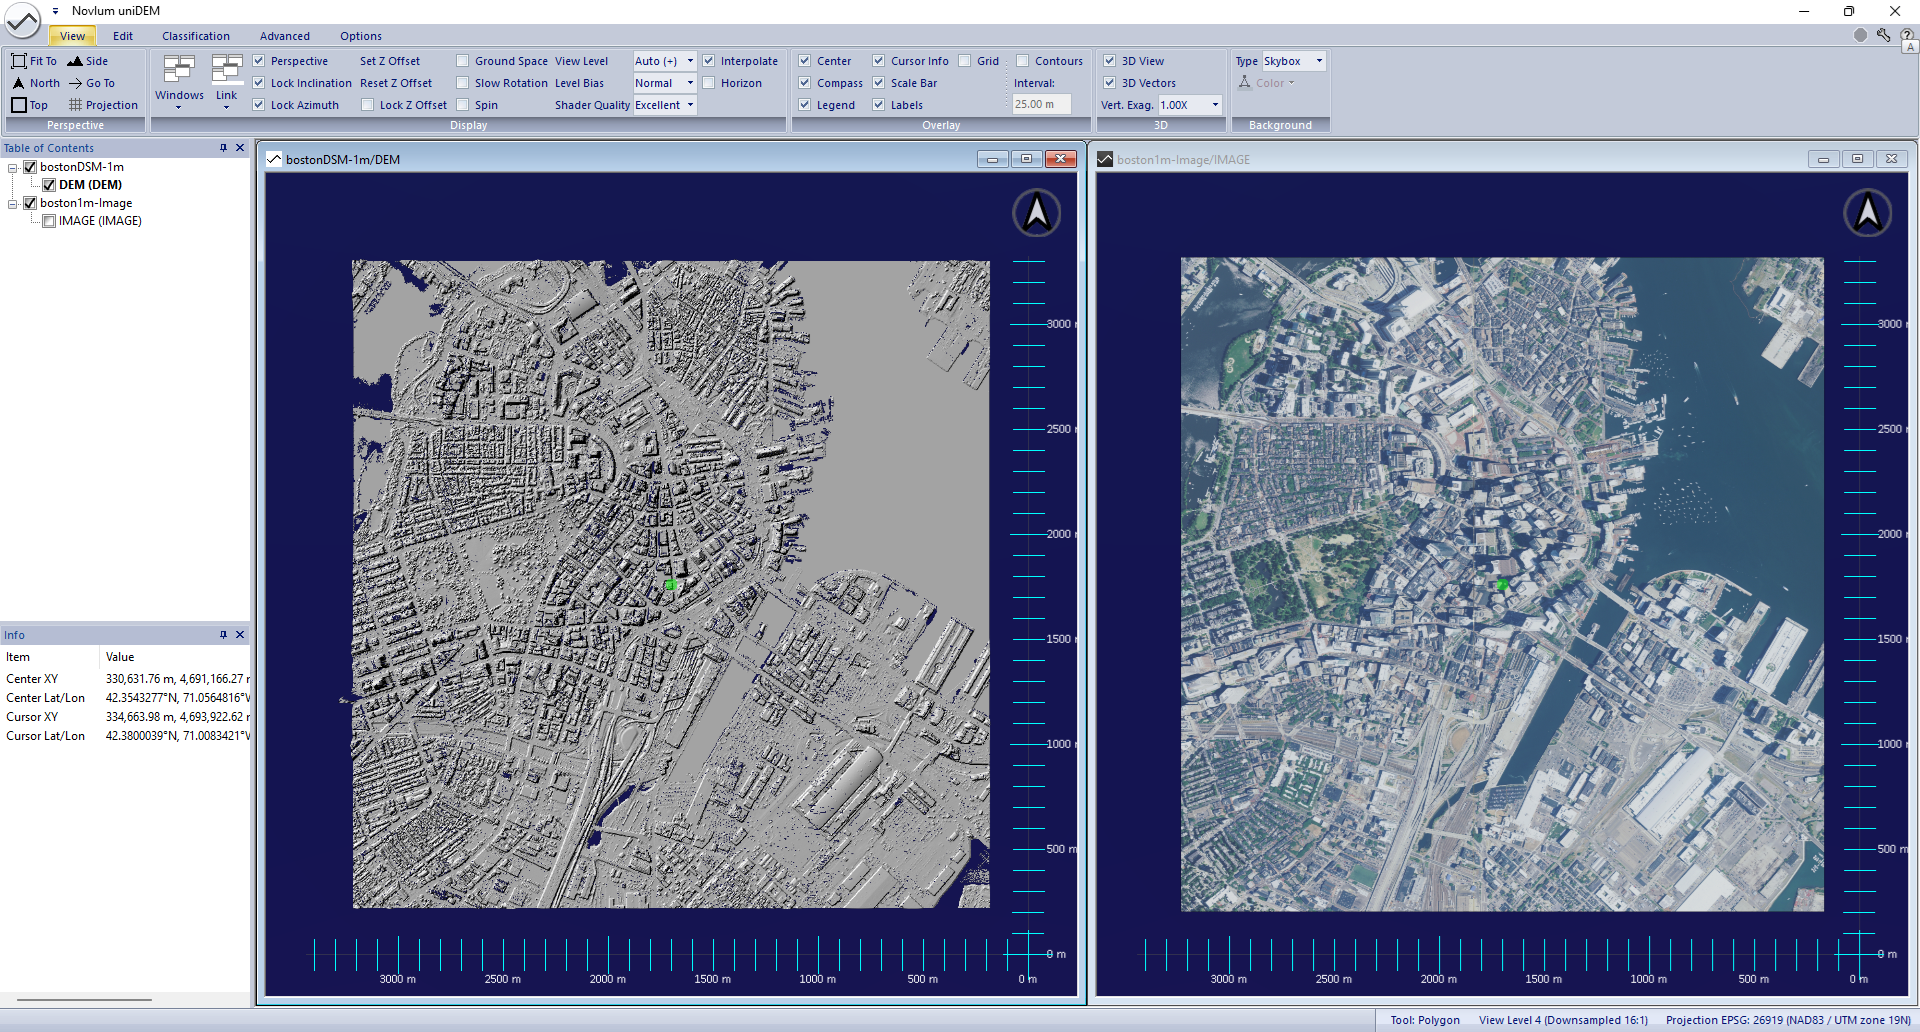Viewport: 1920px width, 1032px height.
Task: Open Background Type Skybox dropdown
Action: point(1294,61)
